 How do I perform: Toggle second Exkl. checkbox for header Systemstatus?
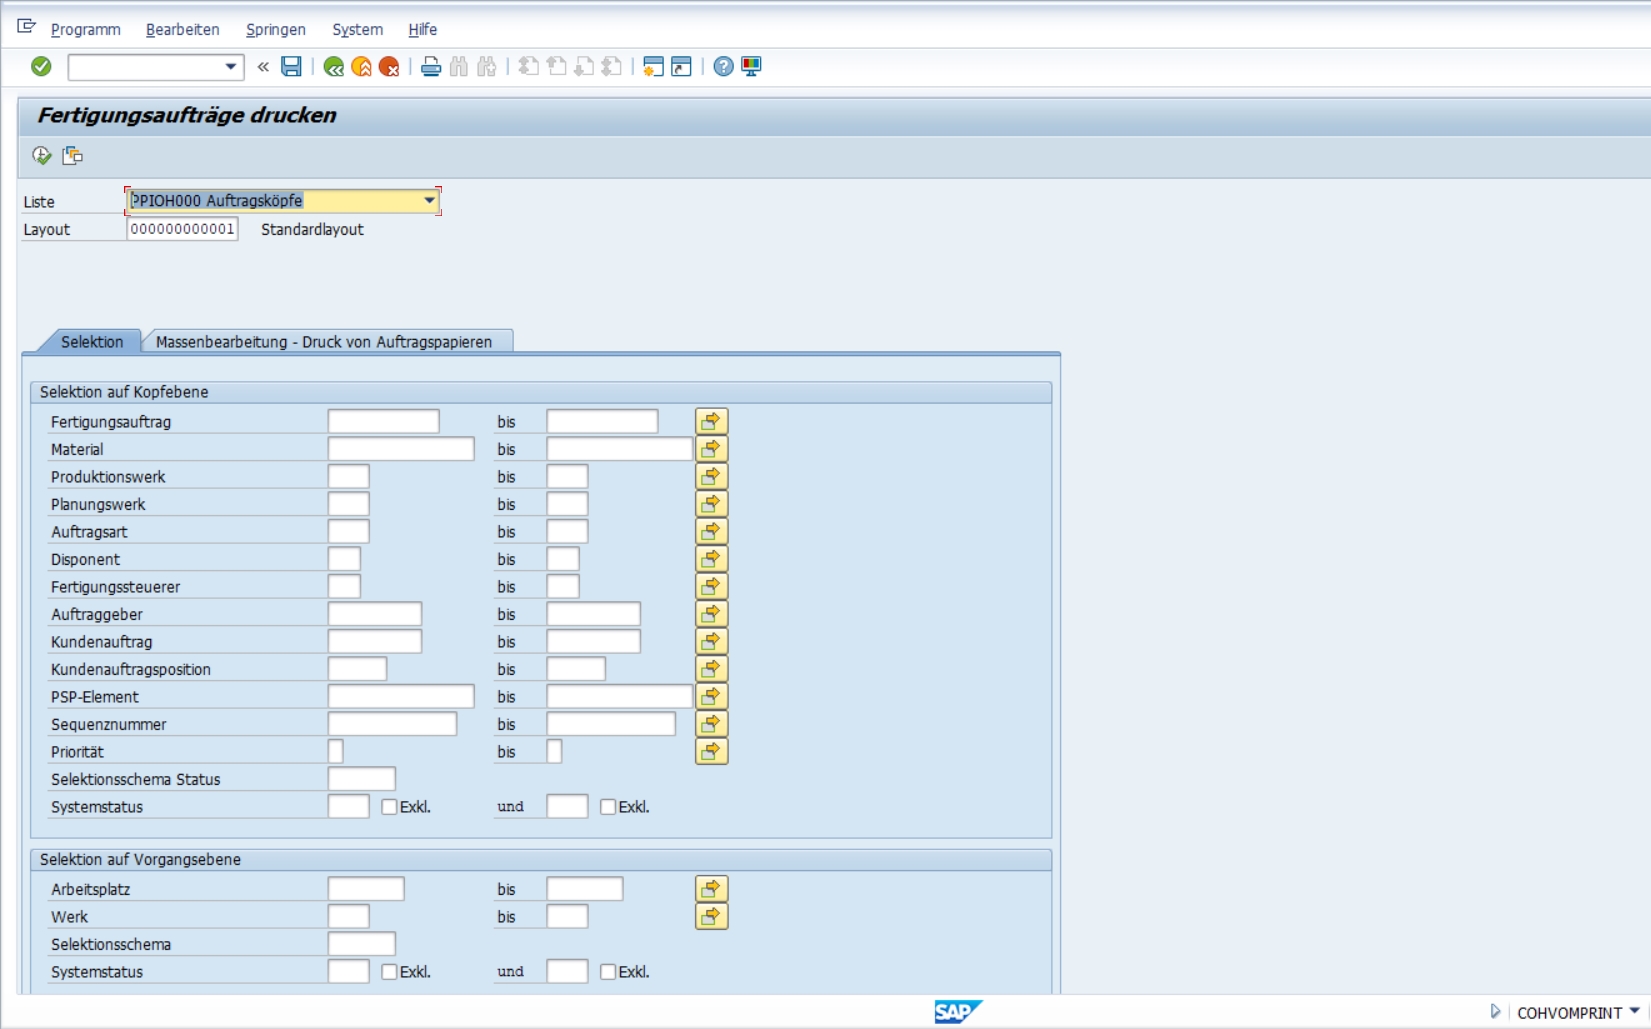(608, 807)
